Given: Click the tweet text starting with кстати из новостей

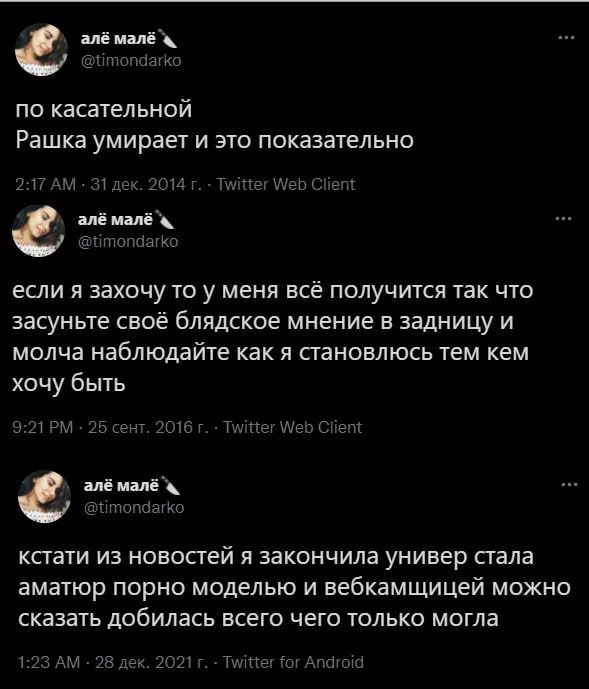Looking at the screenshot, I should click(294, 587).
